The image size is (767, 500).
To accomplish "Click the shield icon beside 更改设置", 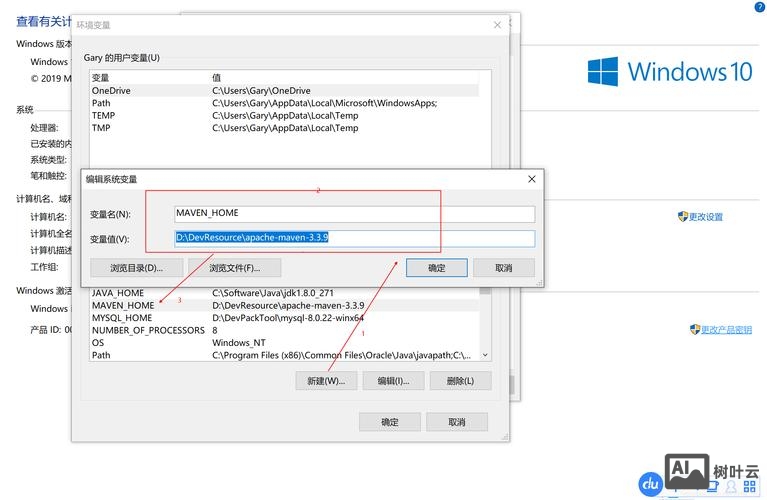I will point(683,216).
